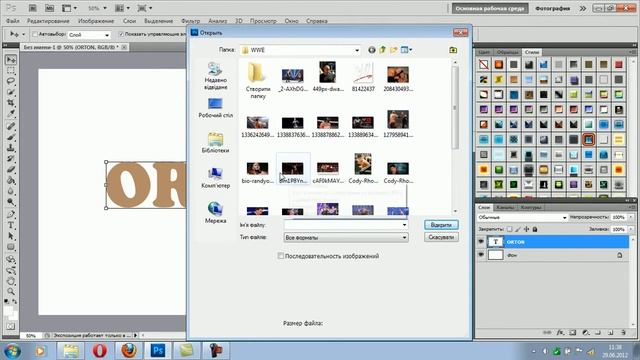Open Computer location in dialog sidebar

[215, 178]
